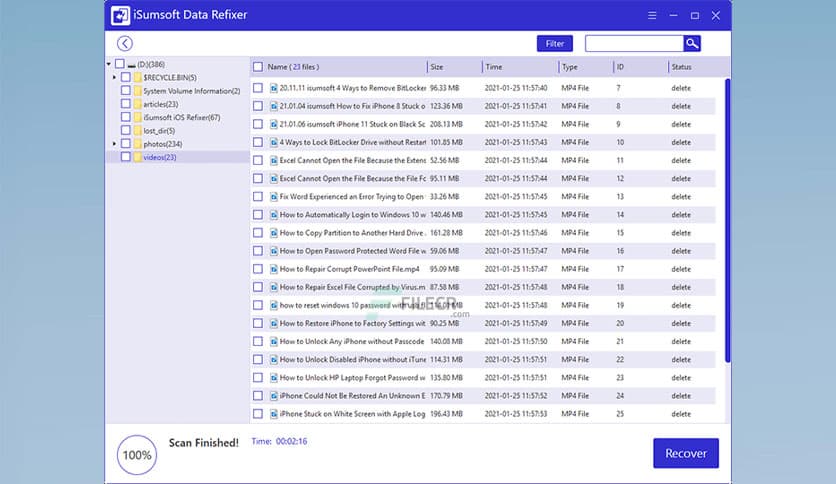
Task: Click the articles(23) folder icon
Action: [x=138, y=104]
